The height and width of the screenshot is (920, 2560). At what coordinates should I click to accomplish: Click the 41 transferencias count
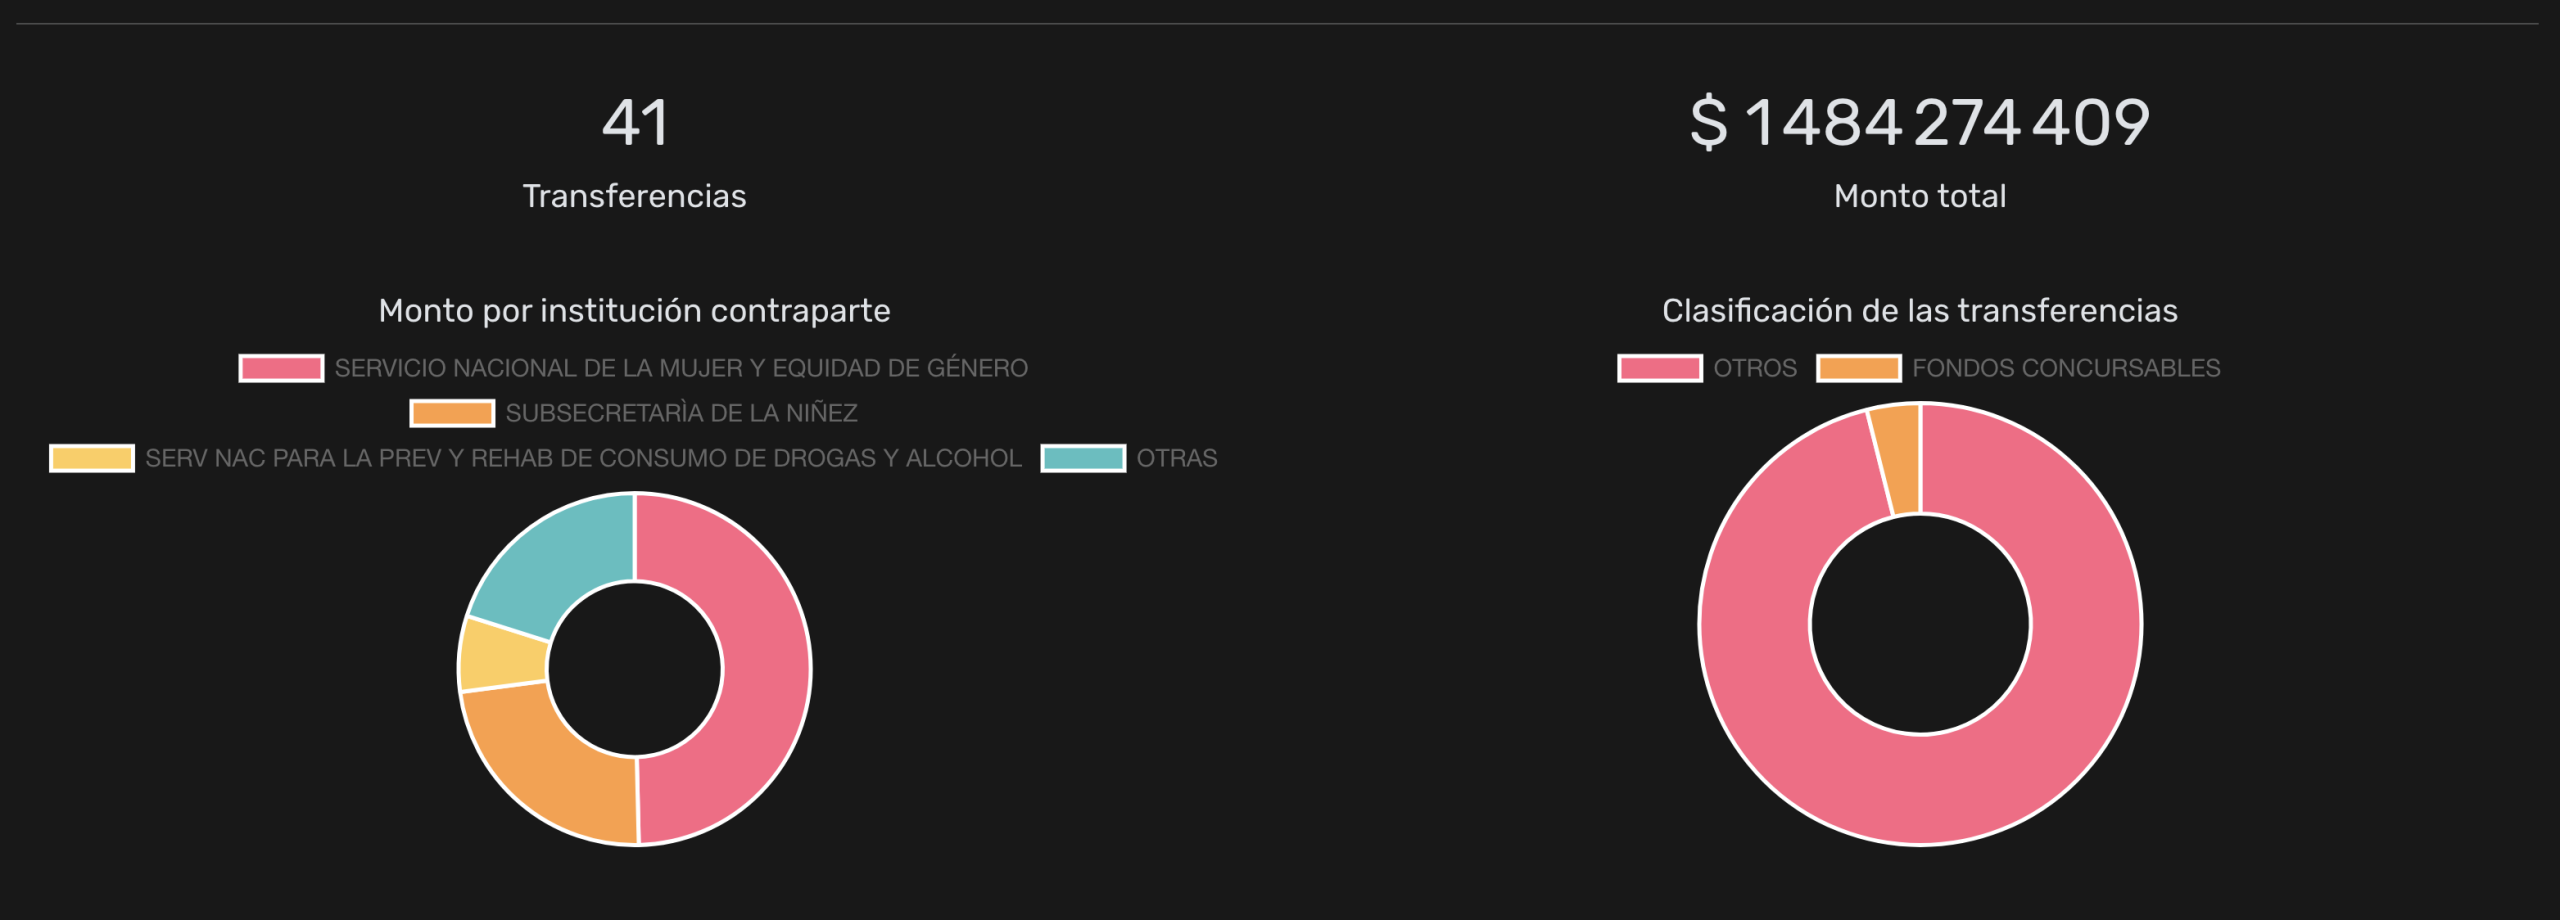tap(635, 123)
